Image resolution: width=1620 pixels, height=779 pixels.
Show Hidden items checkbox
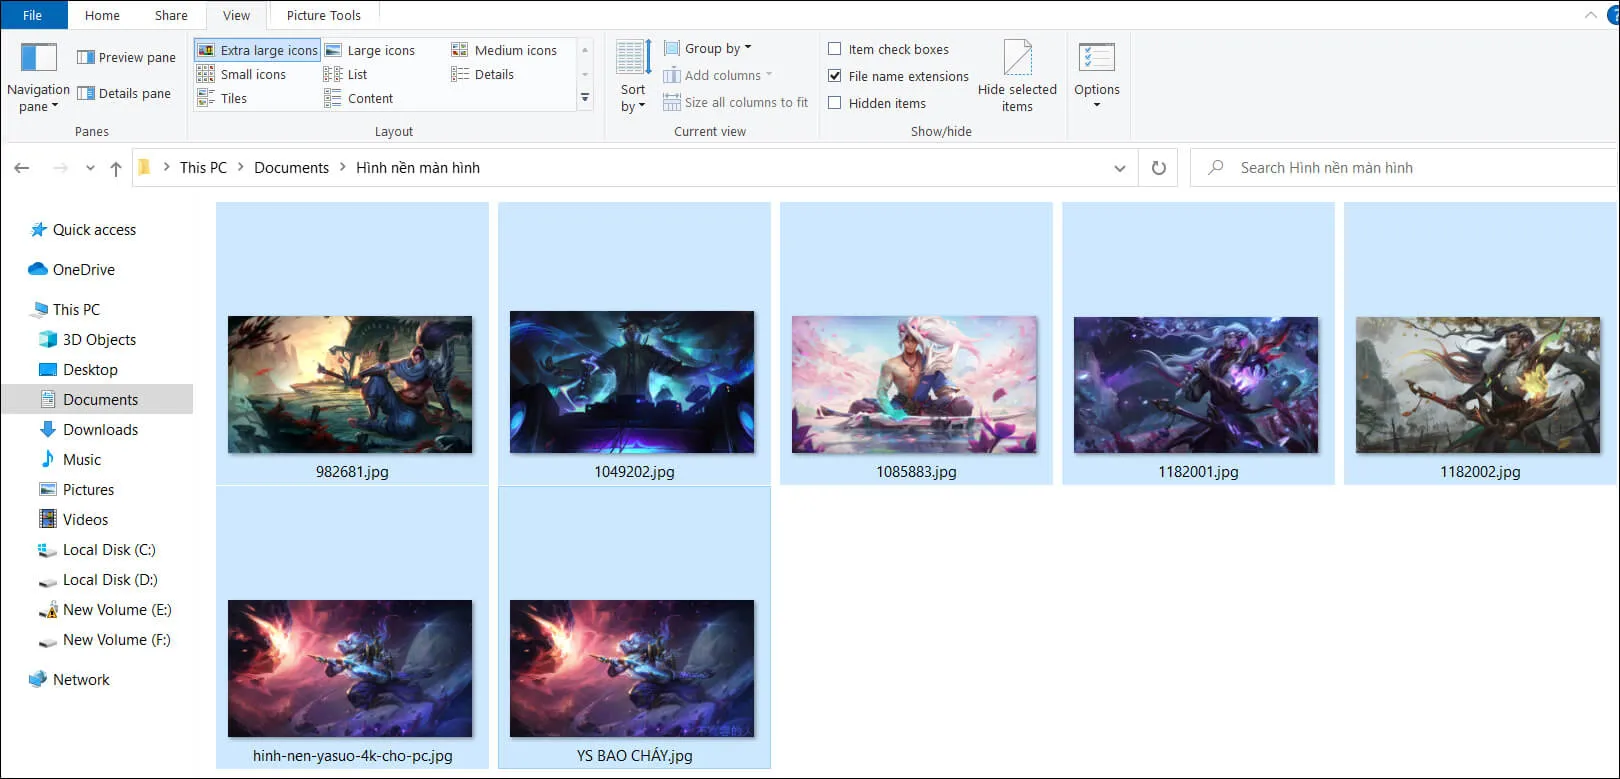(x=835, y=103)
